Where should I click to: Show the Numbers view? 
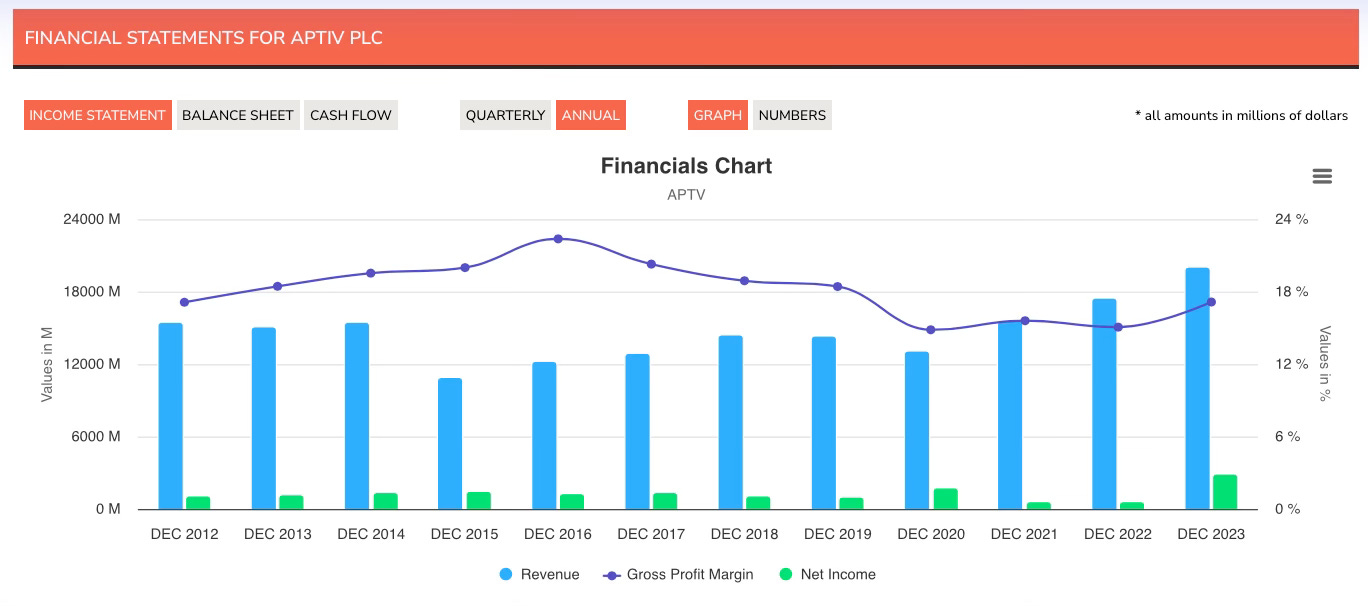click(x=792, y=115)
